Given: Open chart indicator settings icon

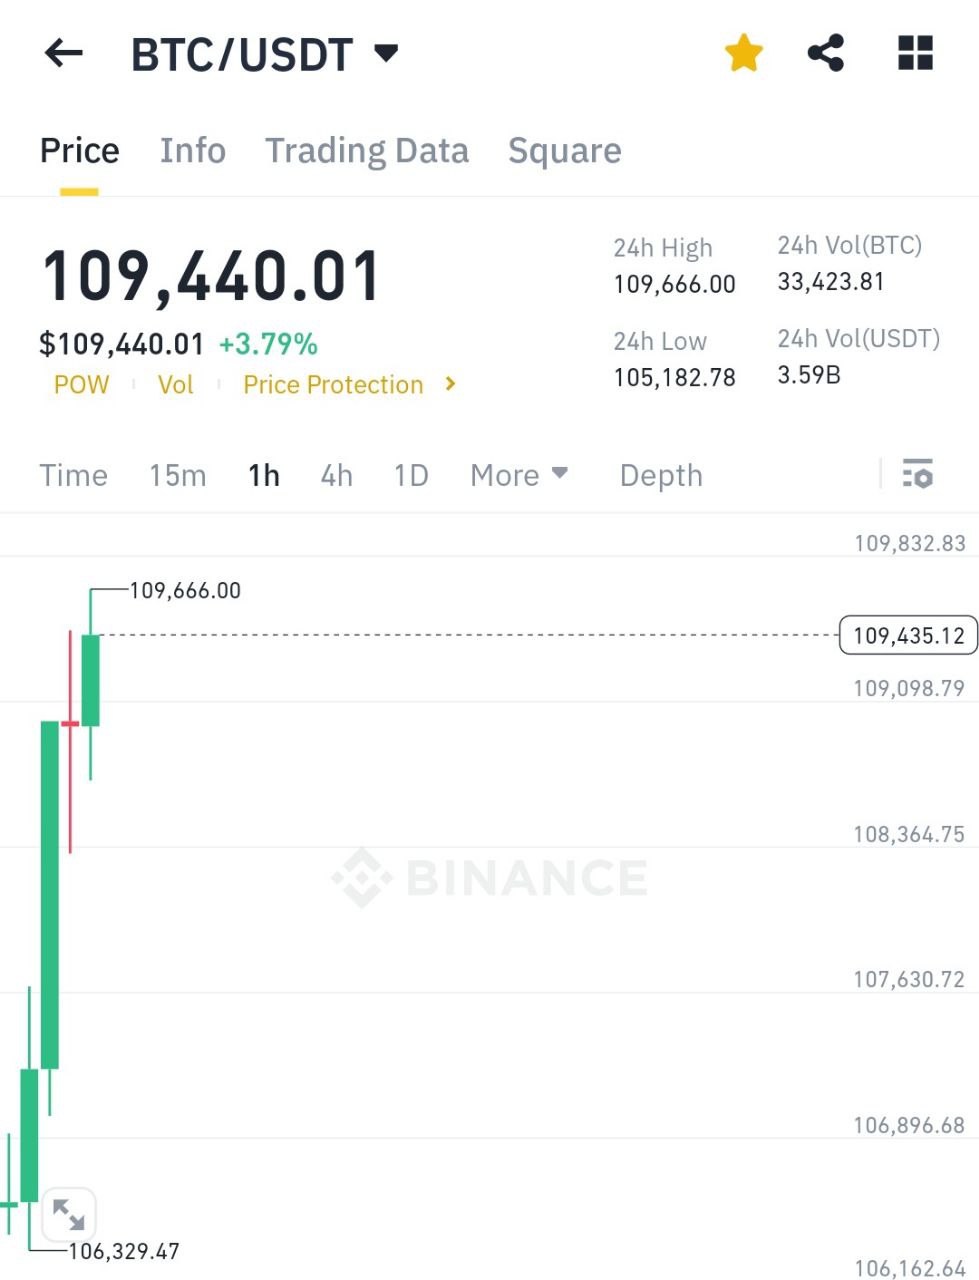Looking at the screenshot, I should point(918,474).
